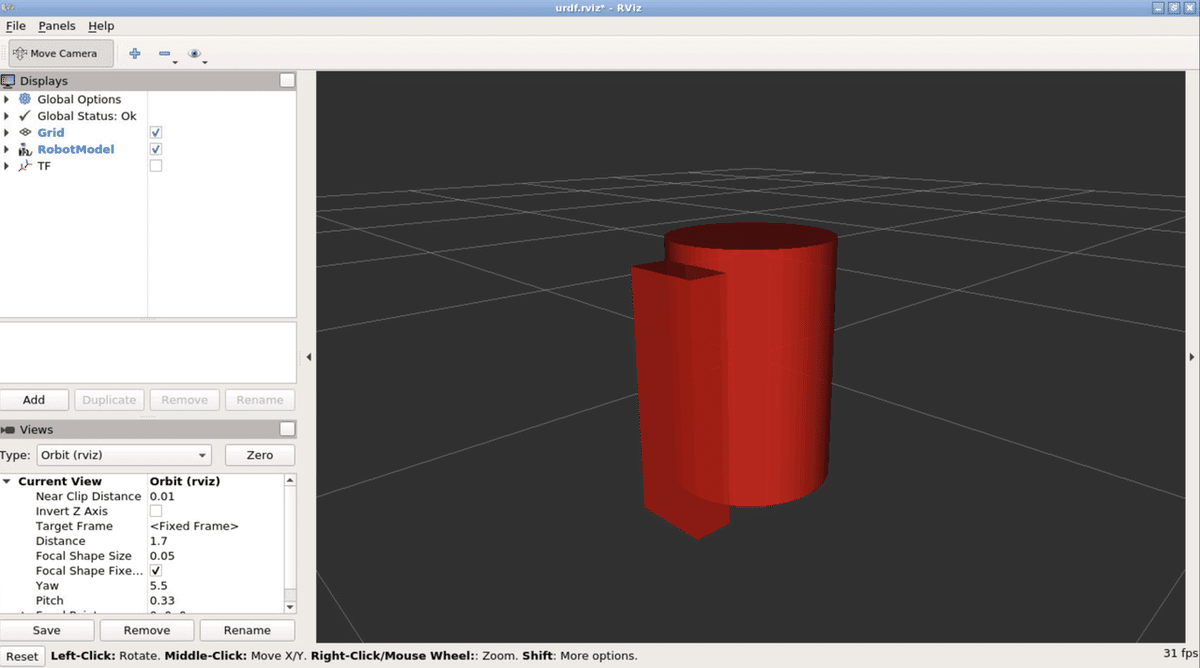Select the Pitch value 0.33
The image size is (1200, 668).
coord(161,601)
